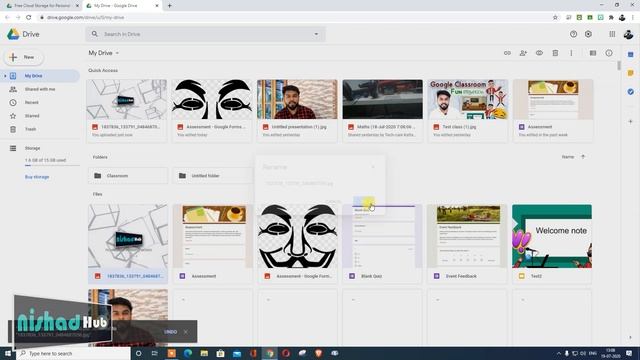Reload the page
640x360 pixels.
tap(29, 18)
